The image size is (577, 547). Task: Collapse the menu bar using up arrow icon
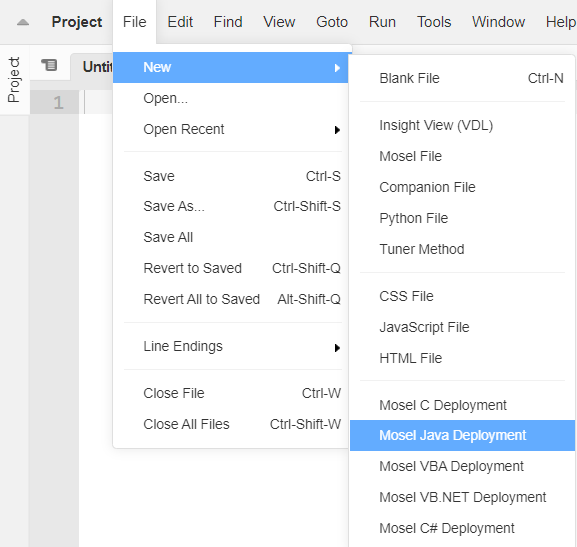tap(23, 22)
